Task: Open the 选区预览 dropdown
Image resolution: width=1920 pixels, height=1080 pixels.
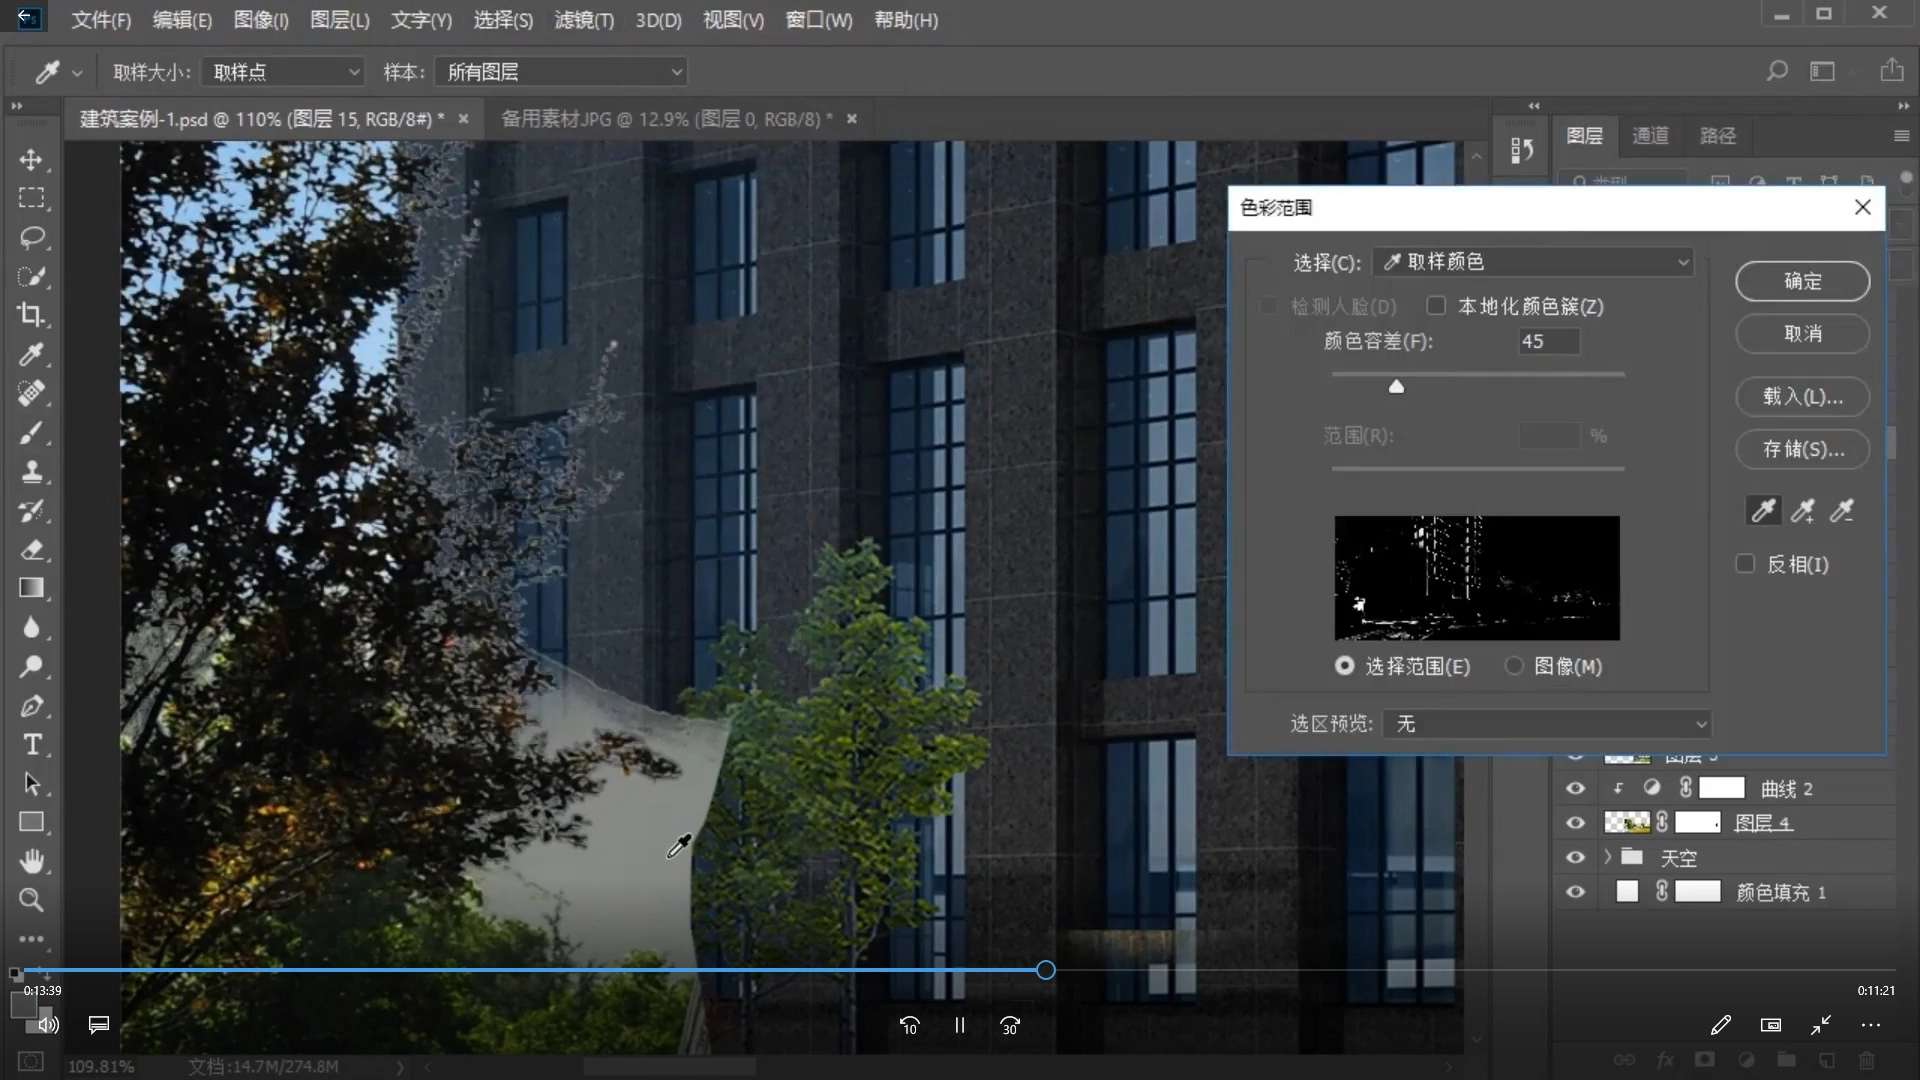Action: point(1546,723)
